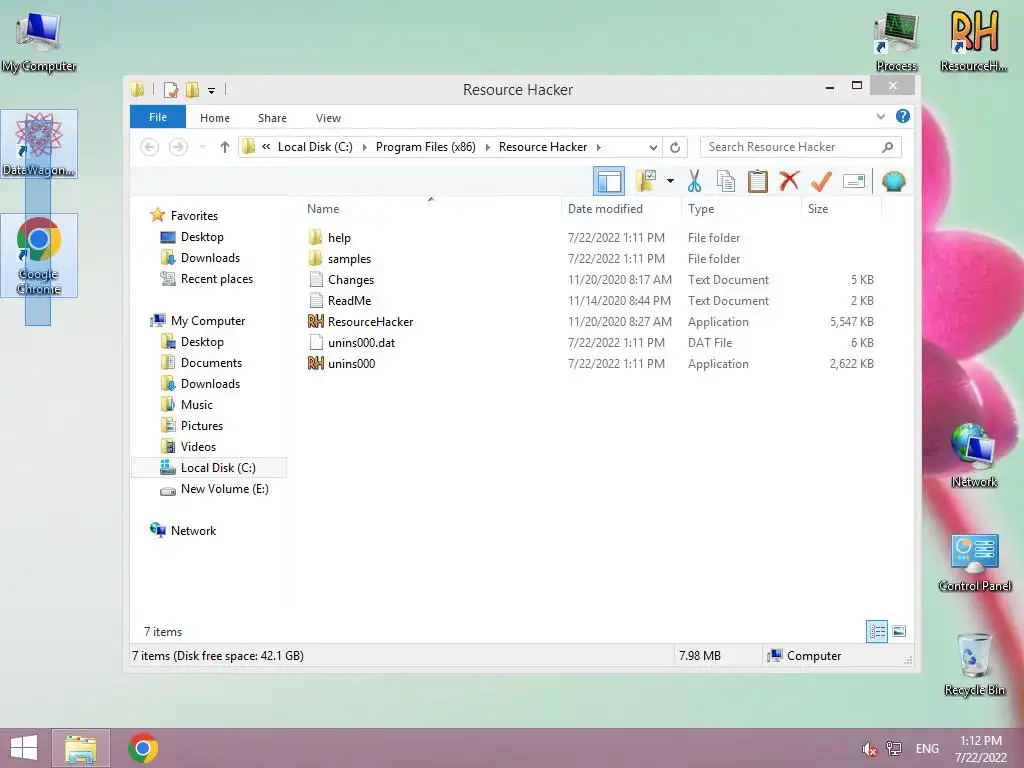1024x768 pixels.
Task: Open Recent places in the sidebar
Action: [x=216, y=279]
